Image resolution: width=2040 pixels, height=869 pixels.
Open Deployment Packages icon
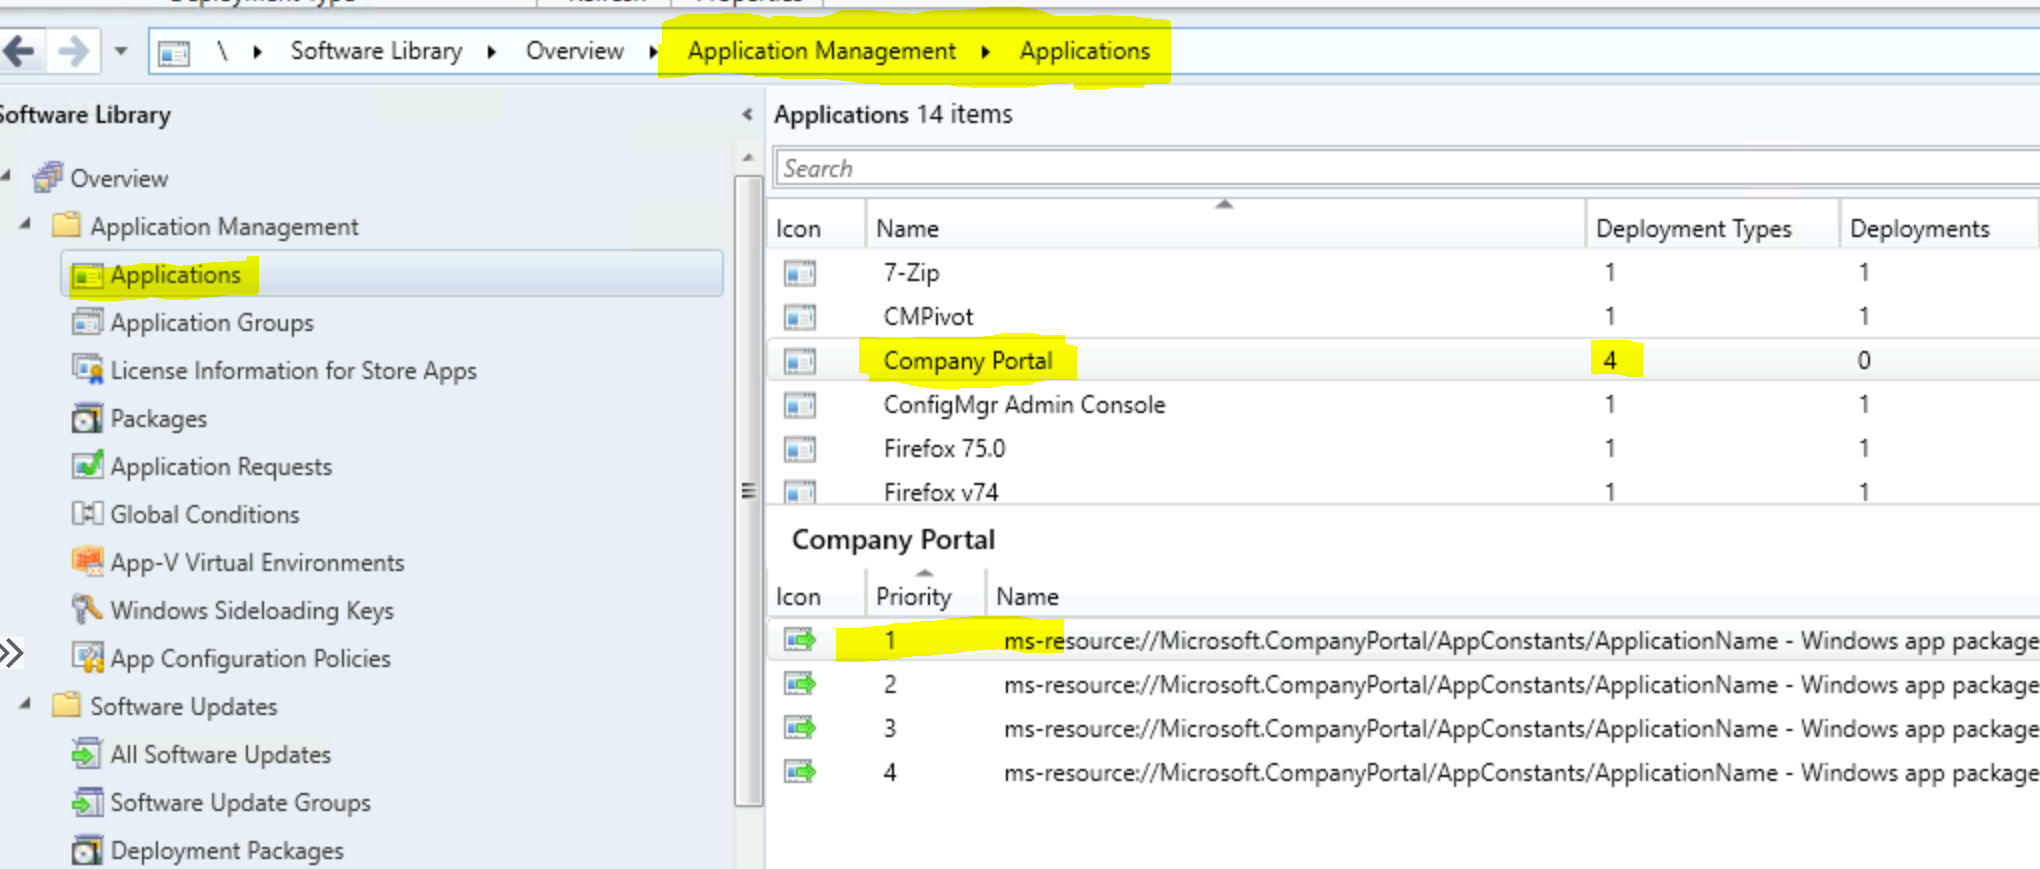click(x=87, y=849)
